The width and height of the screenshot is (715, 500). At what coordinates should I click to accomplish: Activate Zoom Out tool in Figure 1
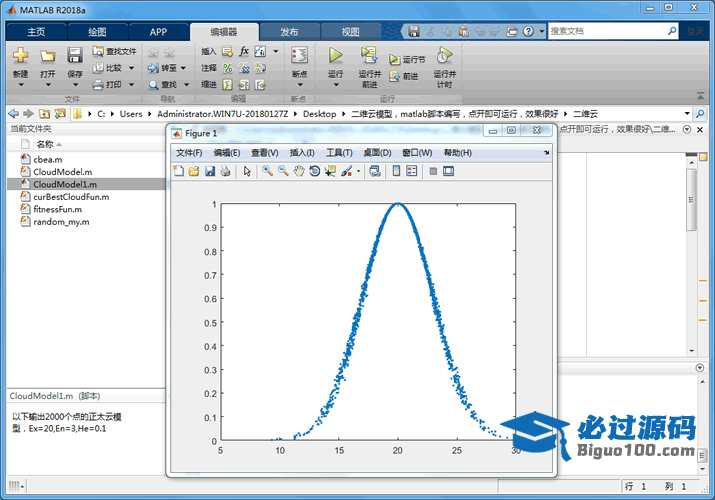[x=283, y=171]
